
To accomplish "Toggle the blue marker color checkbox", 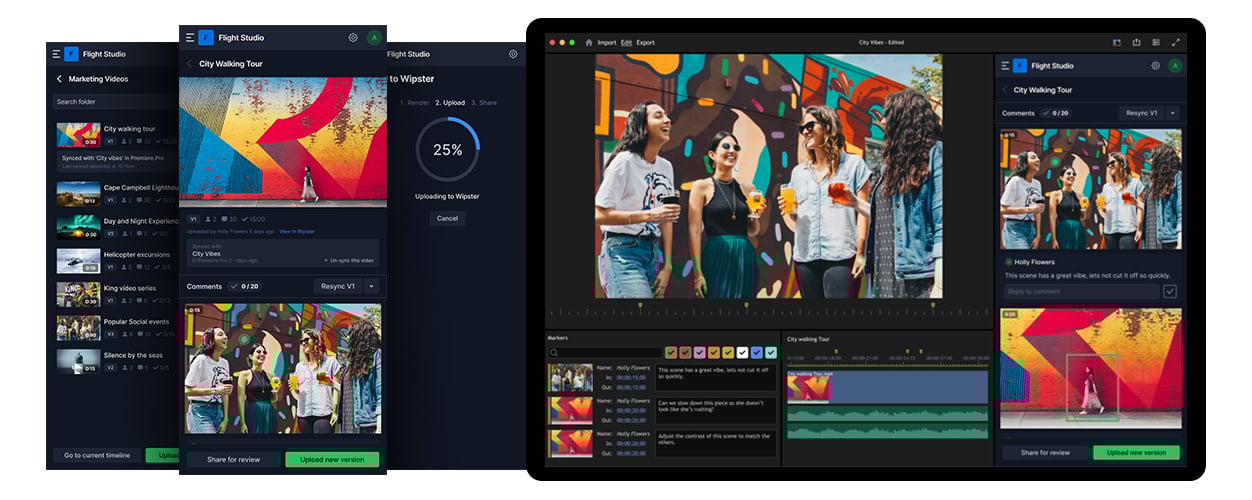I will point(756,353).
